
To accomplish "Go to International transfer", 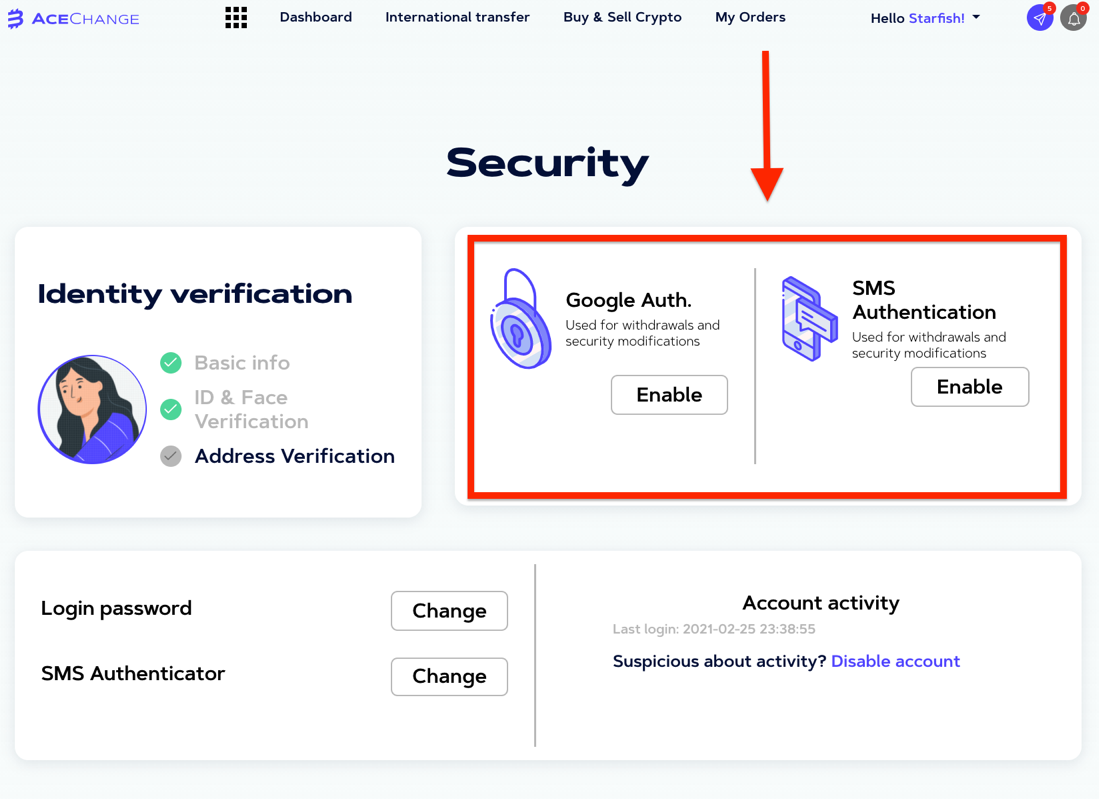I will point(458,17).
